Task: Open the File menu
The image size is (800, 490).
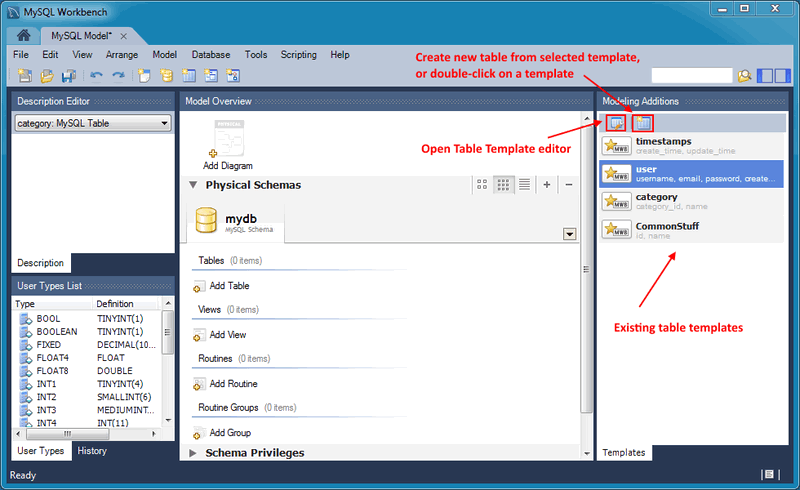Action: tap(21, 55)
